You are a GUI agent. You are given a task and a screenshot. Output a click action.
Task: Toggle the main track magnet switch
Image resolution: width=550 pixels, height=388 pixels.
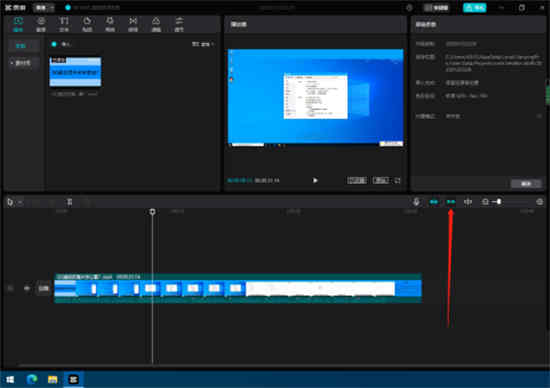pyautogui.click(x=434, y=202)
